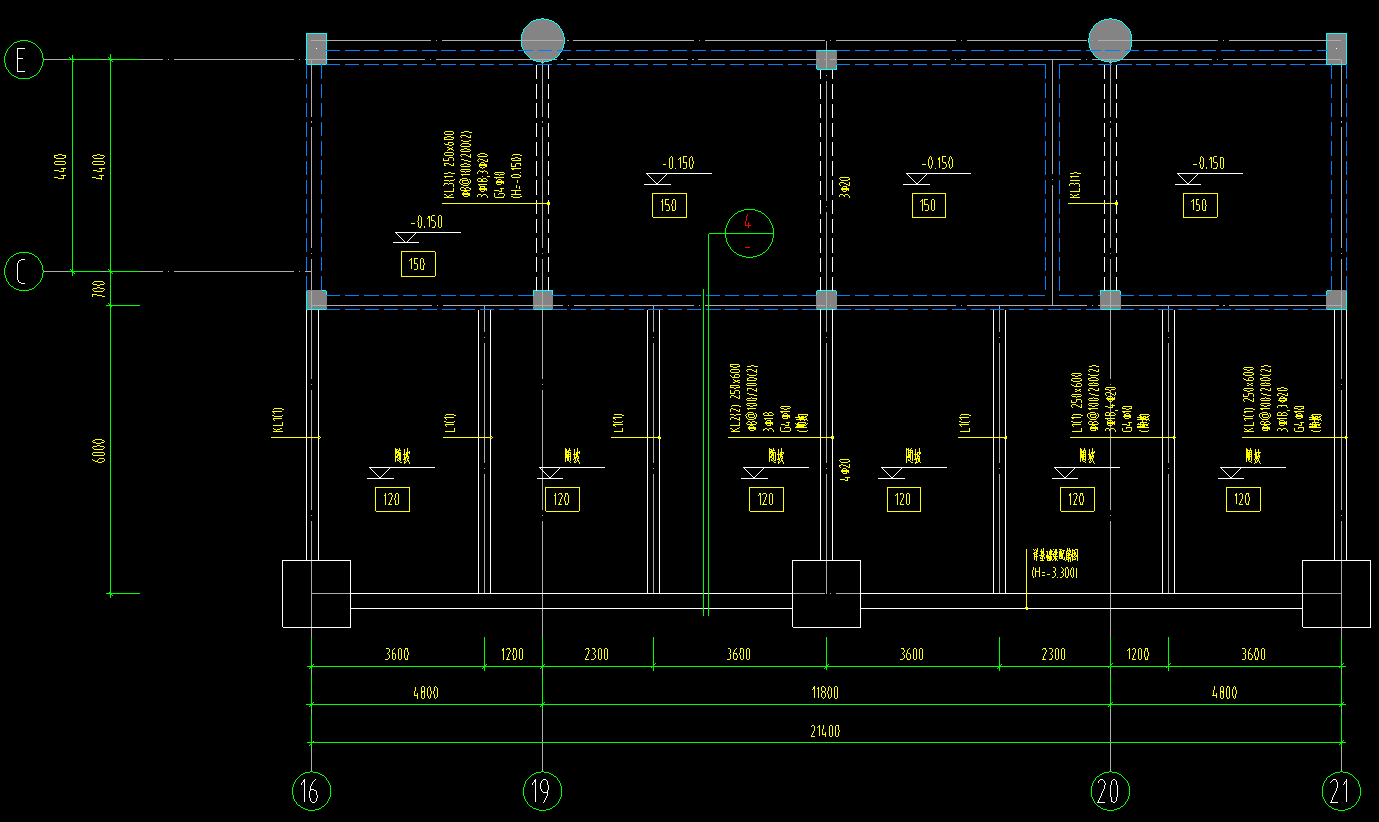Select the vertical 700 dimension text
Image resolution: width=1379 pixels, height=822 pixels.
99,288
